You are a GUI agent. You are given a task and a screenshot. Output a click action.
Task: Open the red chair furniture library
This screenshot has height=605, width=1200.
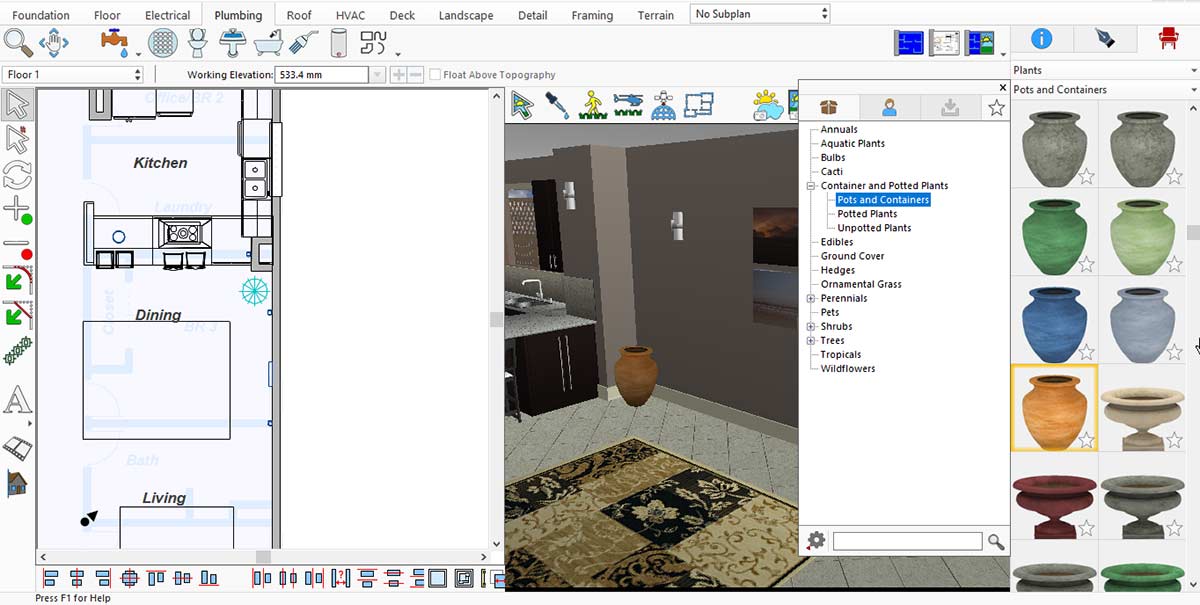tap(1167, 39)
